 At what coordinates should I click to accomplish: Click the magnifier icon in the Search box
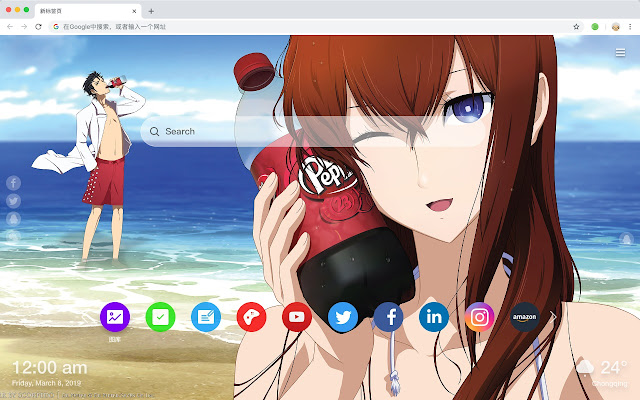click(154, 131)
